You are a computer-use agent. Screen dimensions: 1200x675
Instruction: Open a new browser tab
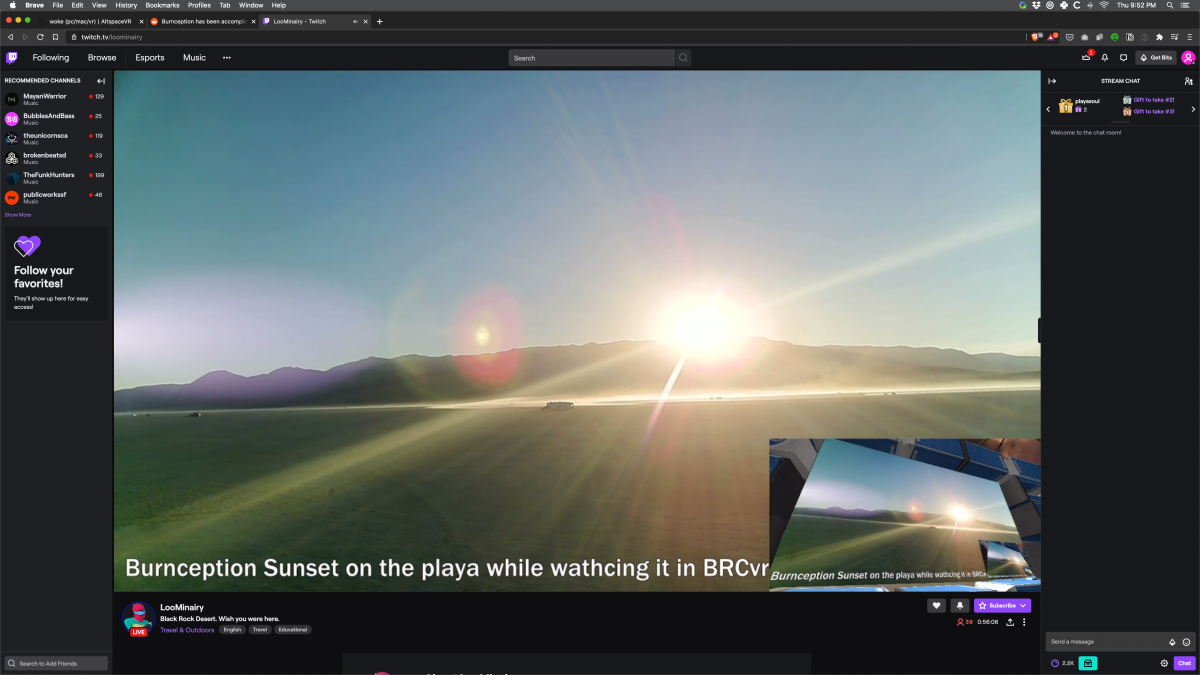click(x=379, y=21)
